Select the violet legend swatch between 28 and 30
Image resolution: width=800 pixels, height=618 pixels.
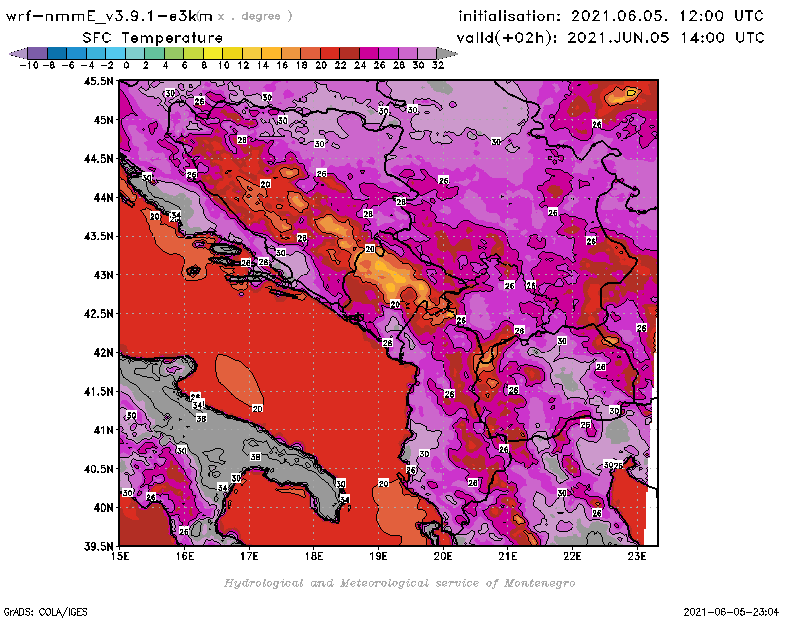[408, 53]
